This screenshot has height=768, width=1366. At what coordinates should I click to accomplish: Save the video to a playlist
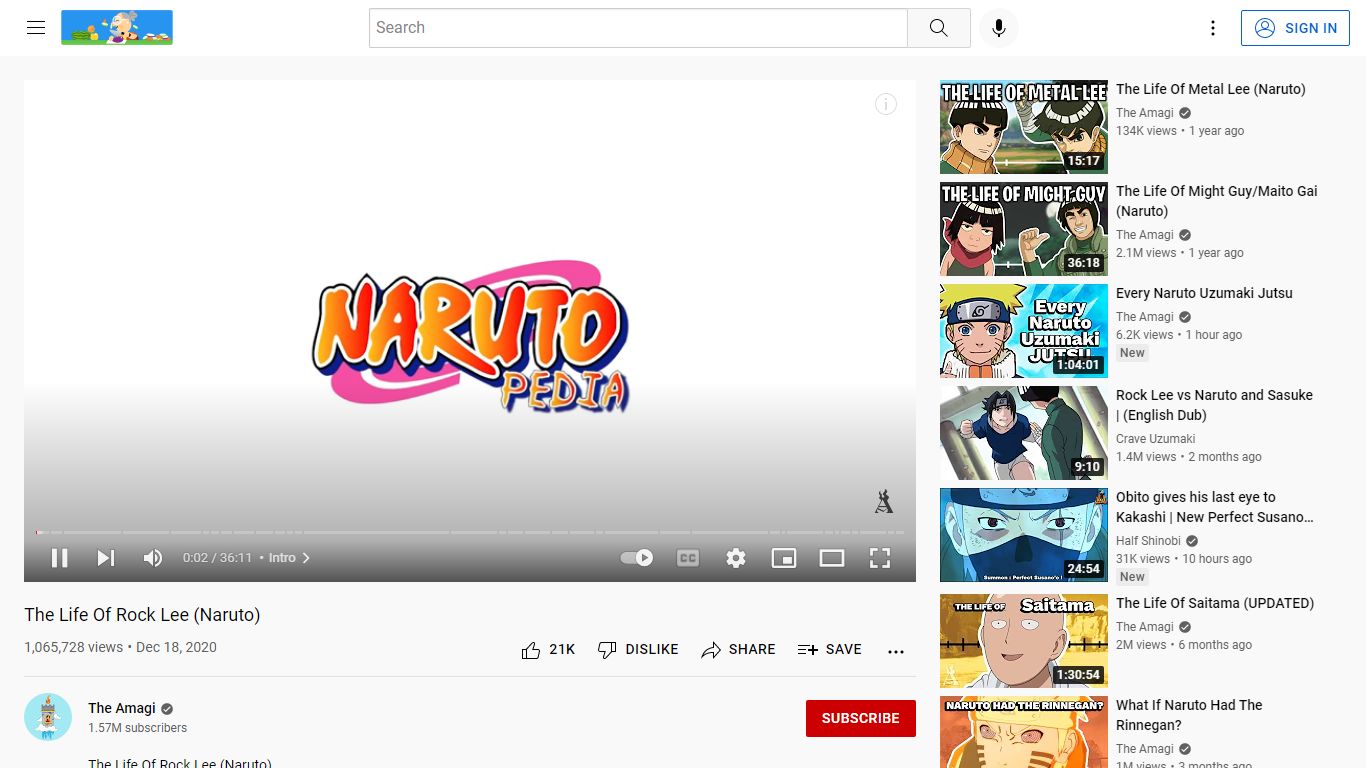coord(829,650)
